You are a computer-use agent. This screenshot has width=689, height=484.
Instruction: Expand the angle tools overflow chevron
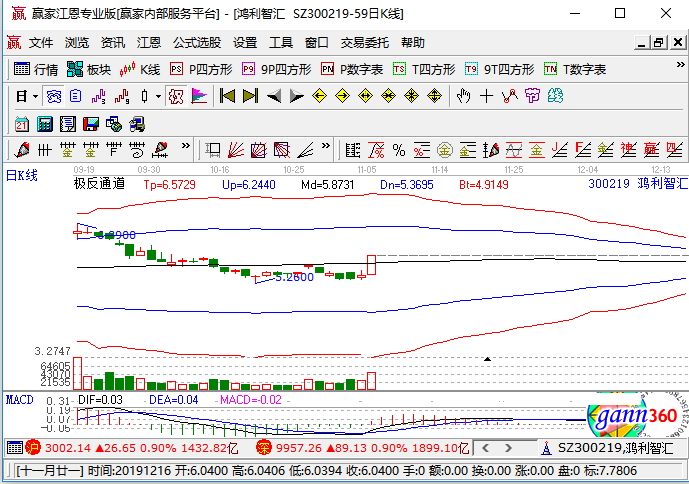tap(326, 146)
